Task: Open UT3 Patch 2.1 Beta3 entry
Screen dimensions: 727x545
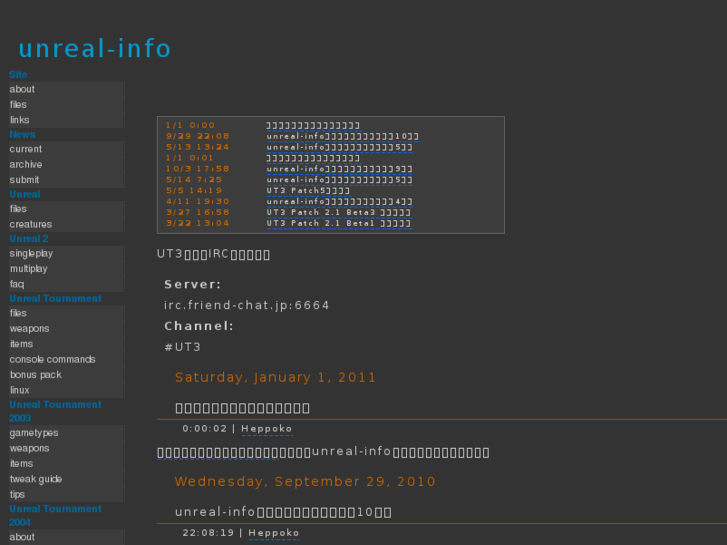Action: [x=338, y=212]
